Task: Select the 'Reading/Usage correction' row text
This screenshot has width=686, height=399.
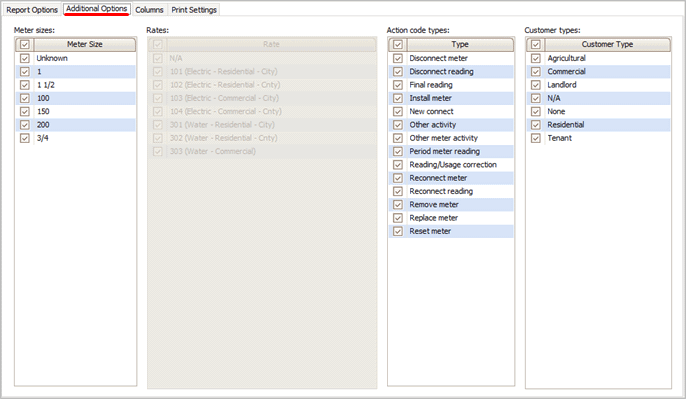Action: click(453, 165)
